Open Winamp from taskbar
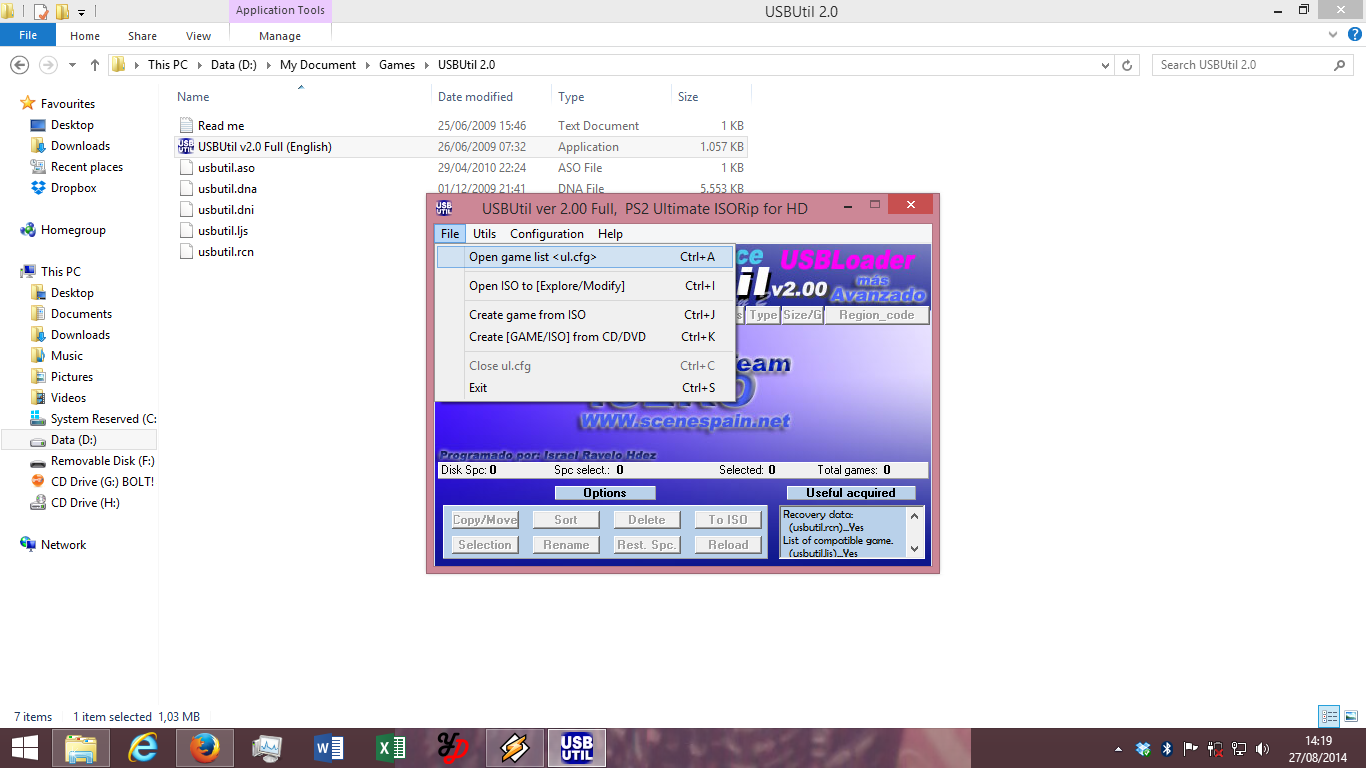Screen dimensions: 1366x768 (515, 747)
